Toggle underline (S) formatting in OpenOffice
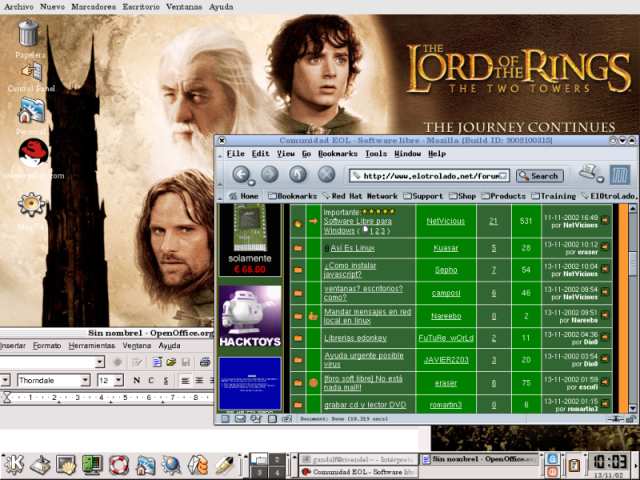The image size is (640, 480). 165,380
